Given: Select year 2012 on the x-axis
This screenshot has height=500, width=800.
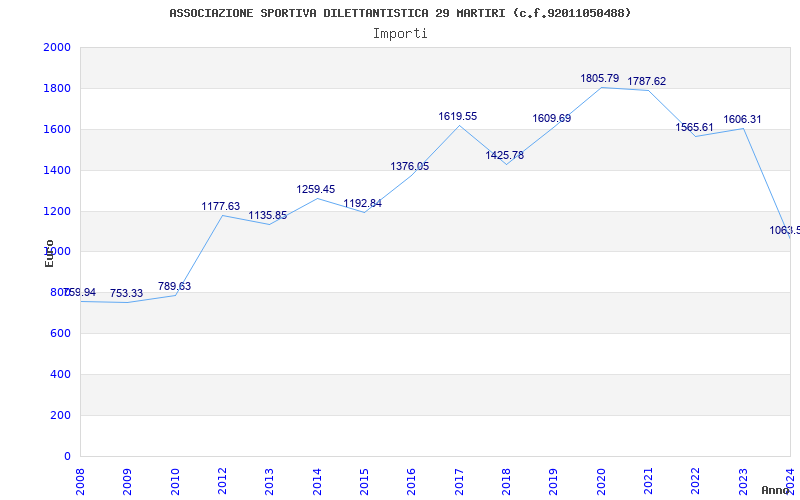Looking at the screenshot, I should tap(222, 480).
